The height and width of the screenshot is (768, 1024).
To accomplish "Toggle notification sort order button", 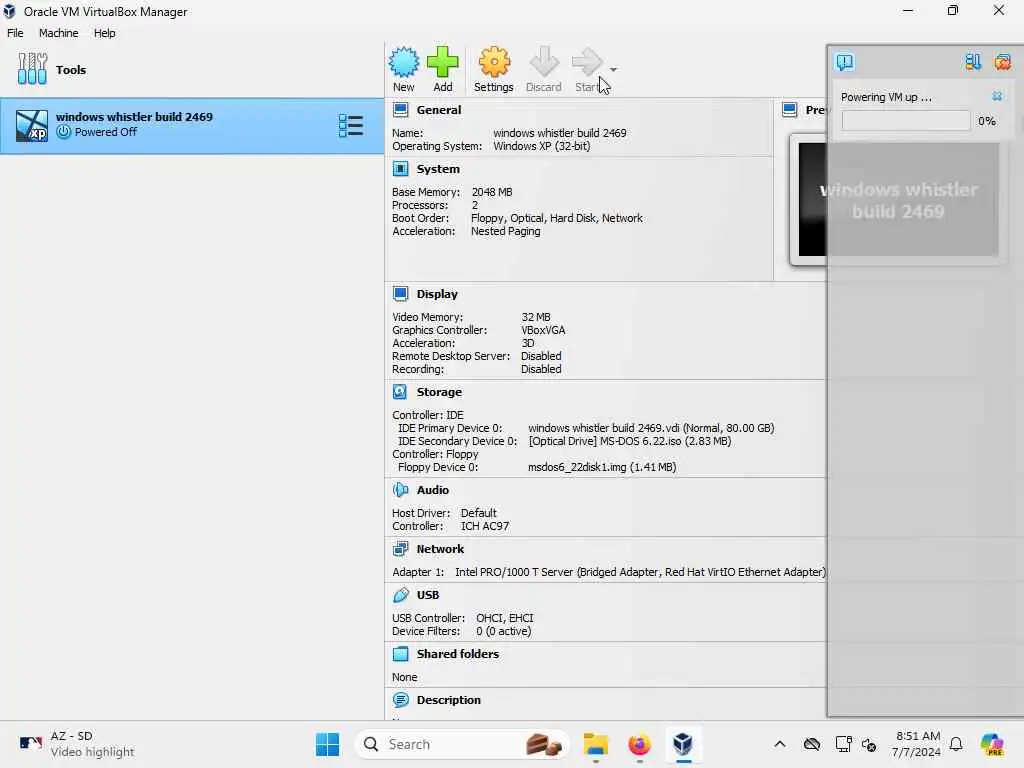I will pos(972,62).
